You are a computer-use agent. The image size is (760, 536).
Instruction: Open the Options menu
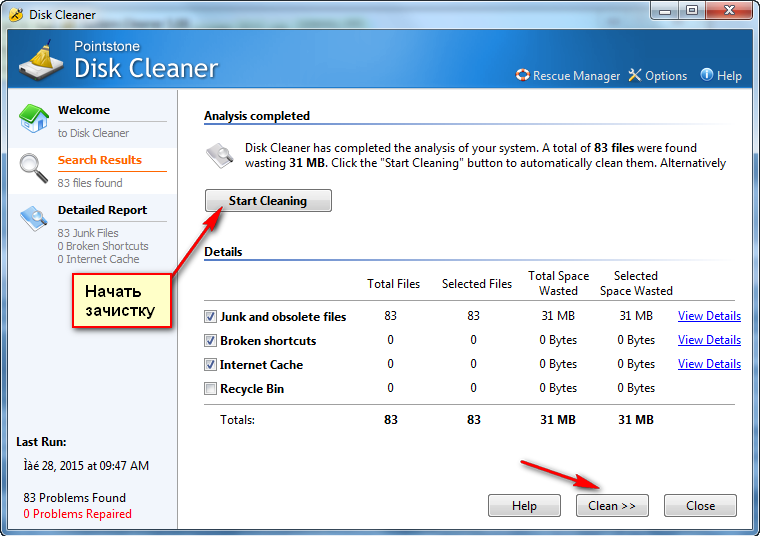(x=658, y=76)
